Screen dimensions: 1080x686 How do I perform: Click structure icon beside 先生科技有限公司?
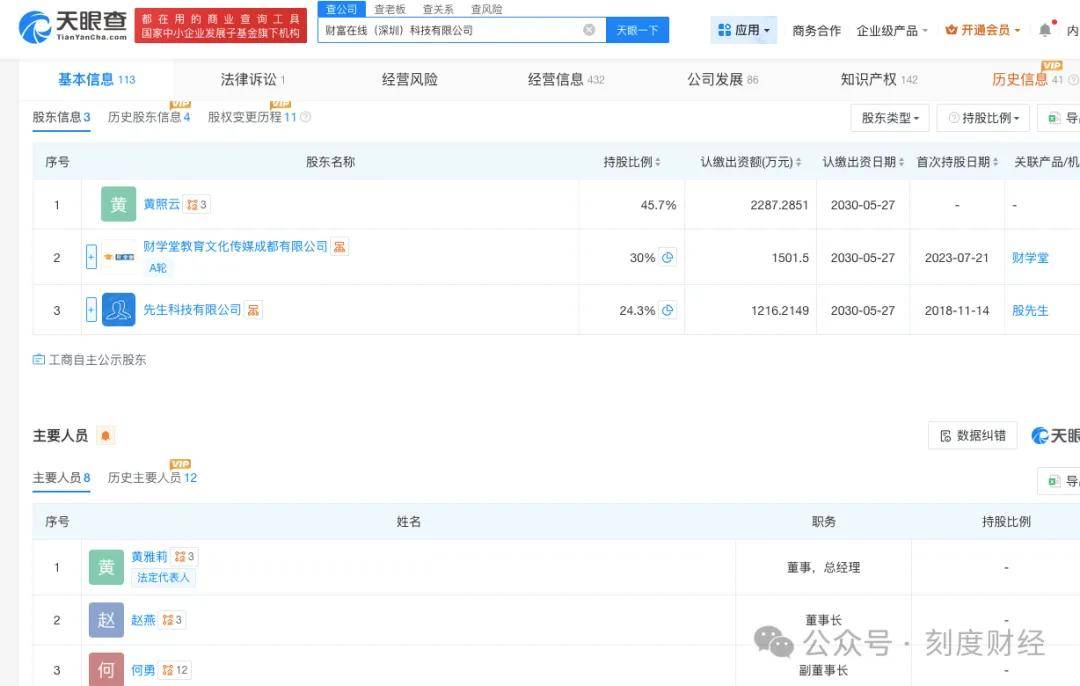click(x=253, y=310)
